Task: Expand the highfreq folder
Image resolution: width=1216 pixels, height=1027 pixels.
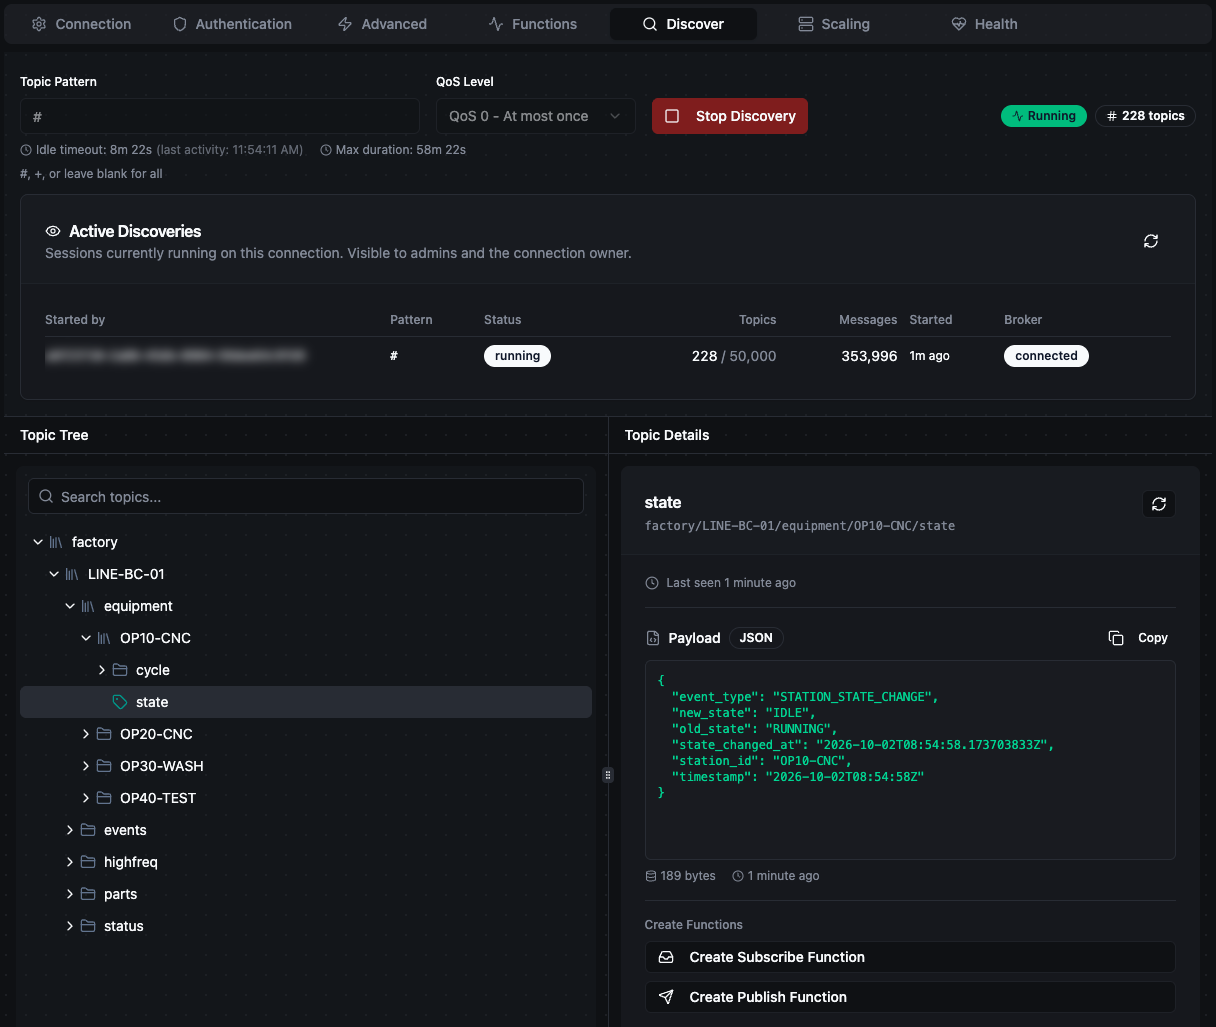Action: [70, 862]
